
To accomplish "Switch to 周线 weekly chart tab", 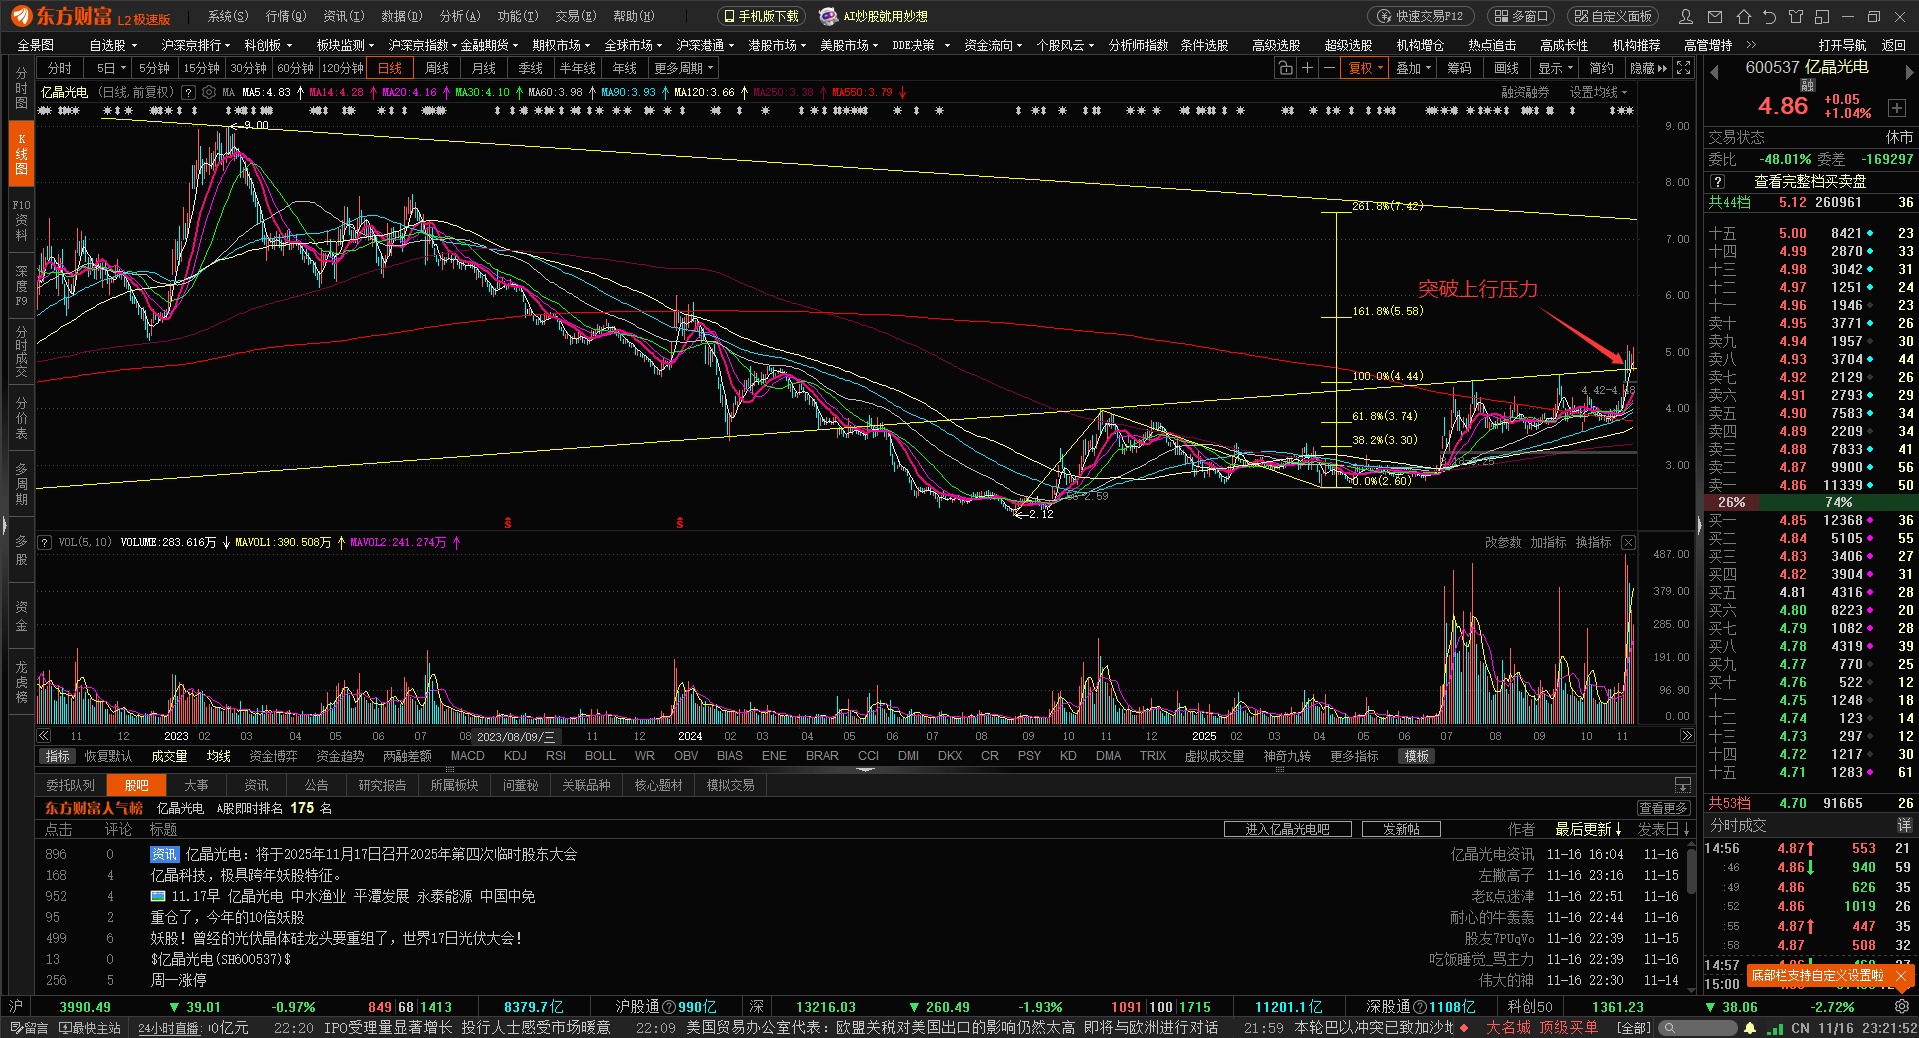I will click(x=437, y=68).
